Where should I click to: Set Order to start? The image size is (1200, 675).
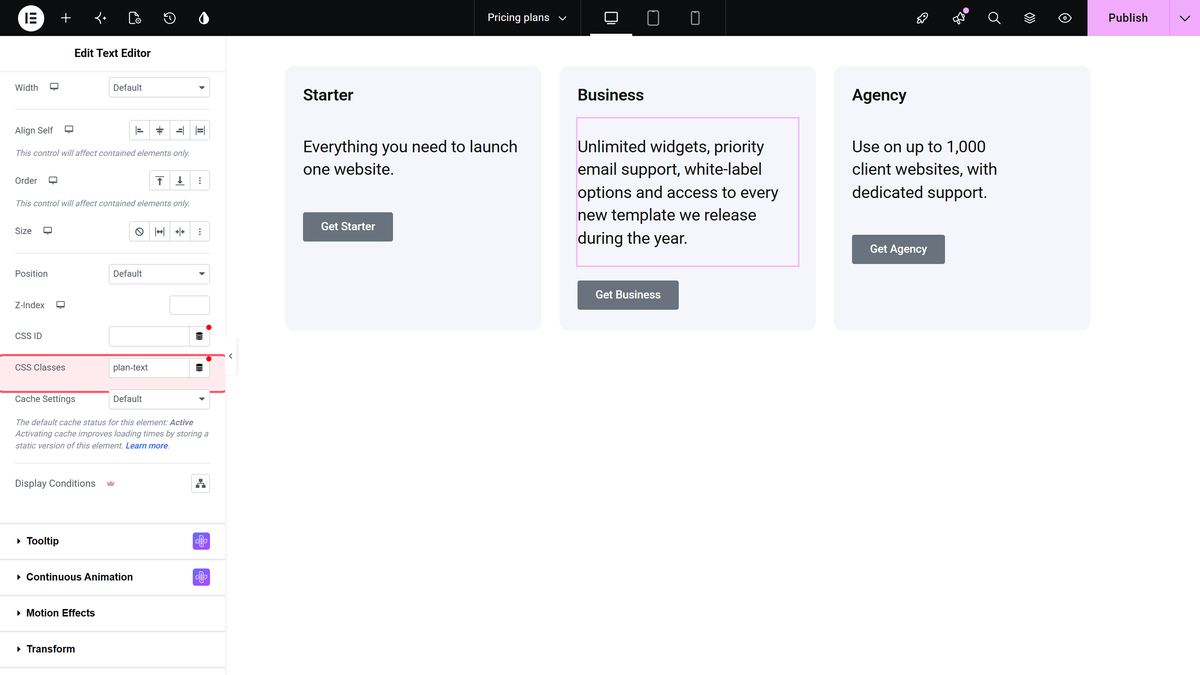click(x=159, y=181)
